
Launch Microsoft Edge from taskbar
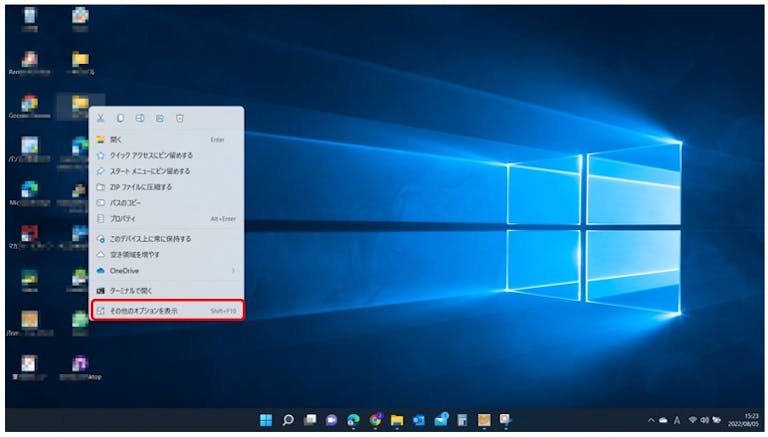point(353,420)
